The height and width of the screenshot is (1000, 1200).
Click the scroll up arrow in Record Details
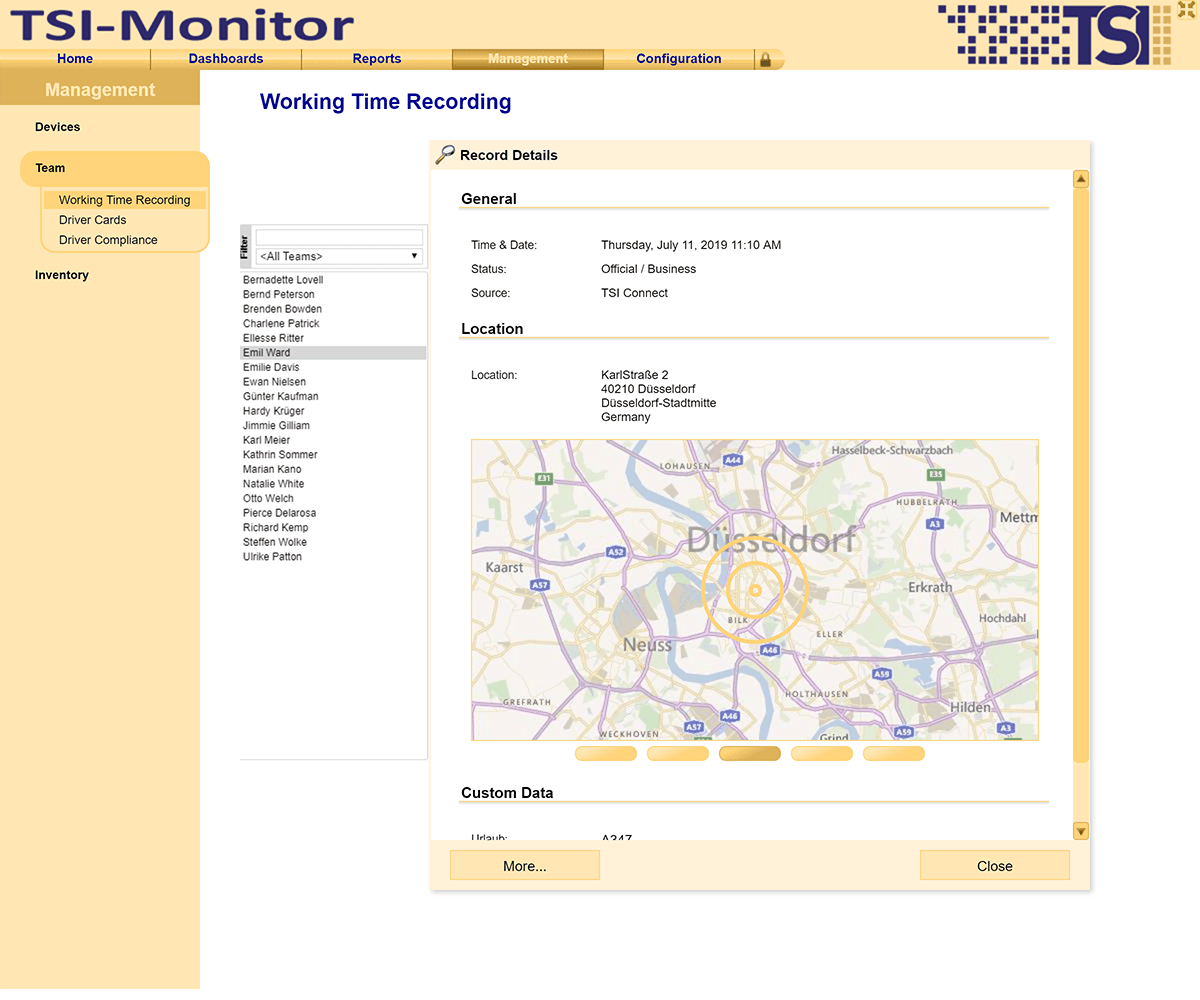point(1081,180)
